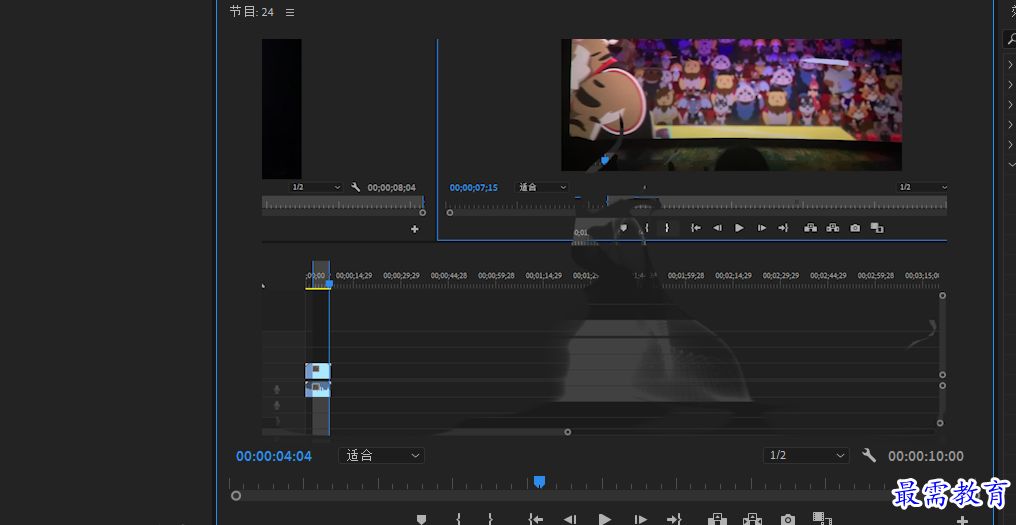
Task: Open small 适合 dropdown beside 00;00;07;15
Action: coord(542,187)
